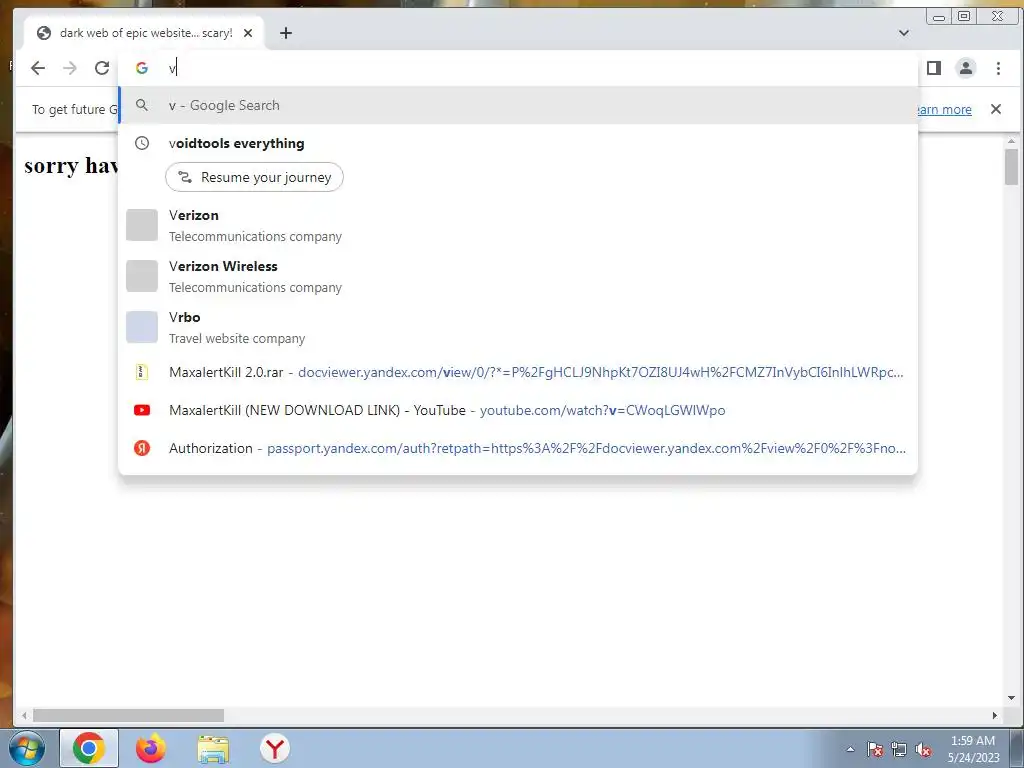The height and width of the screenshot is (768, 1024).
Task: Click the vertical scrollbar thumb
Action: [1012, 167]
